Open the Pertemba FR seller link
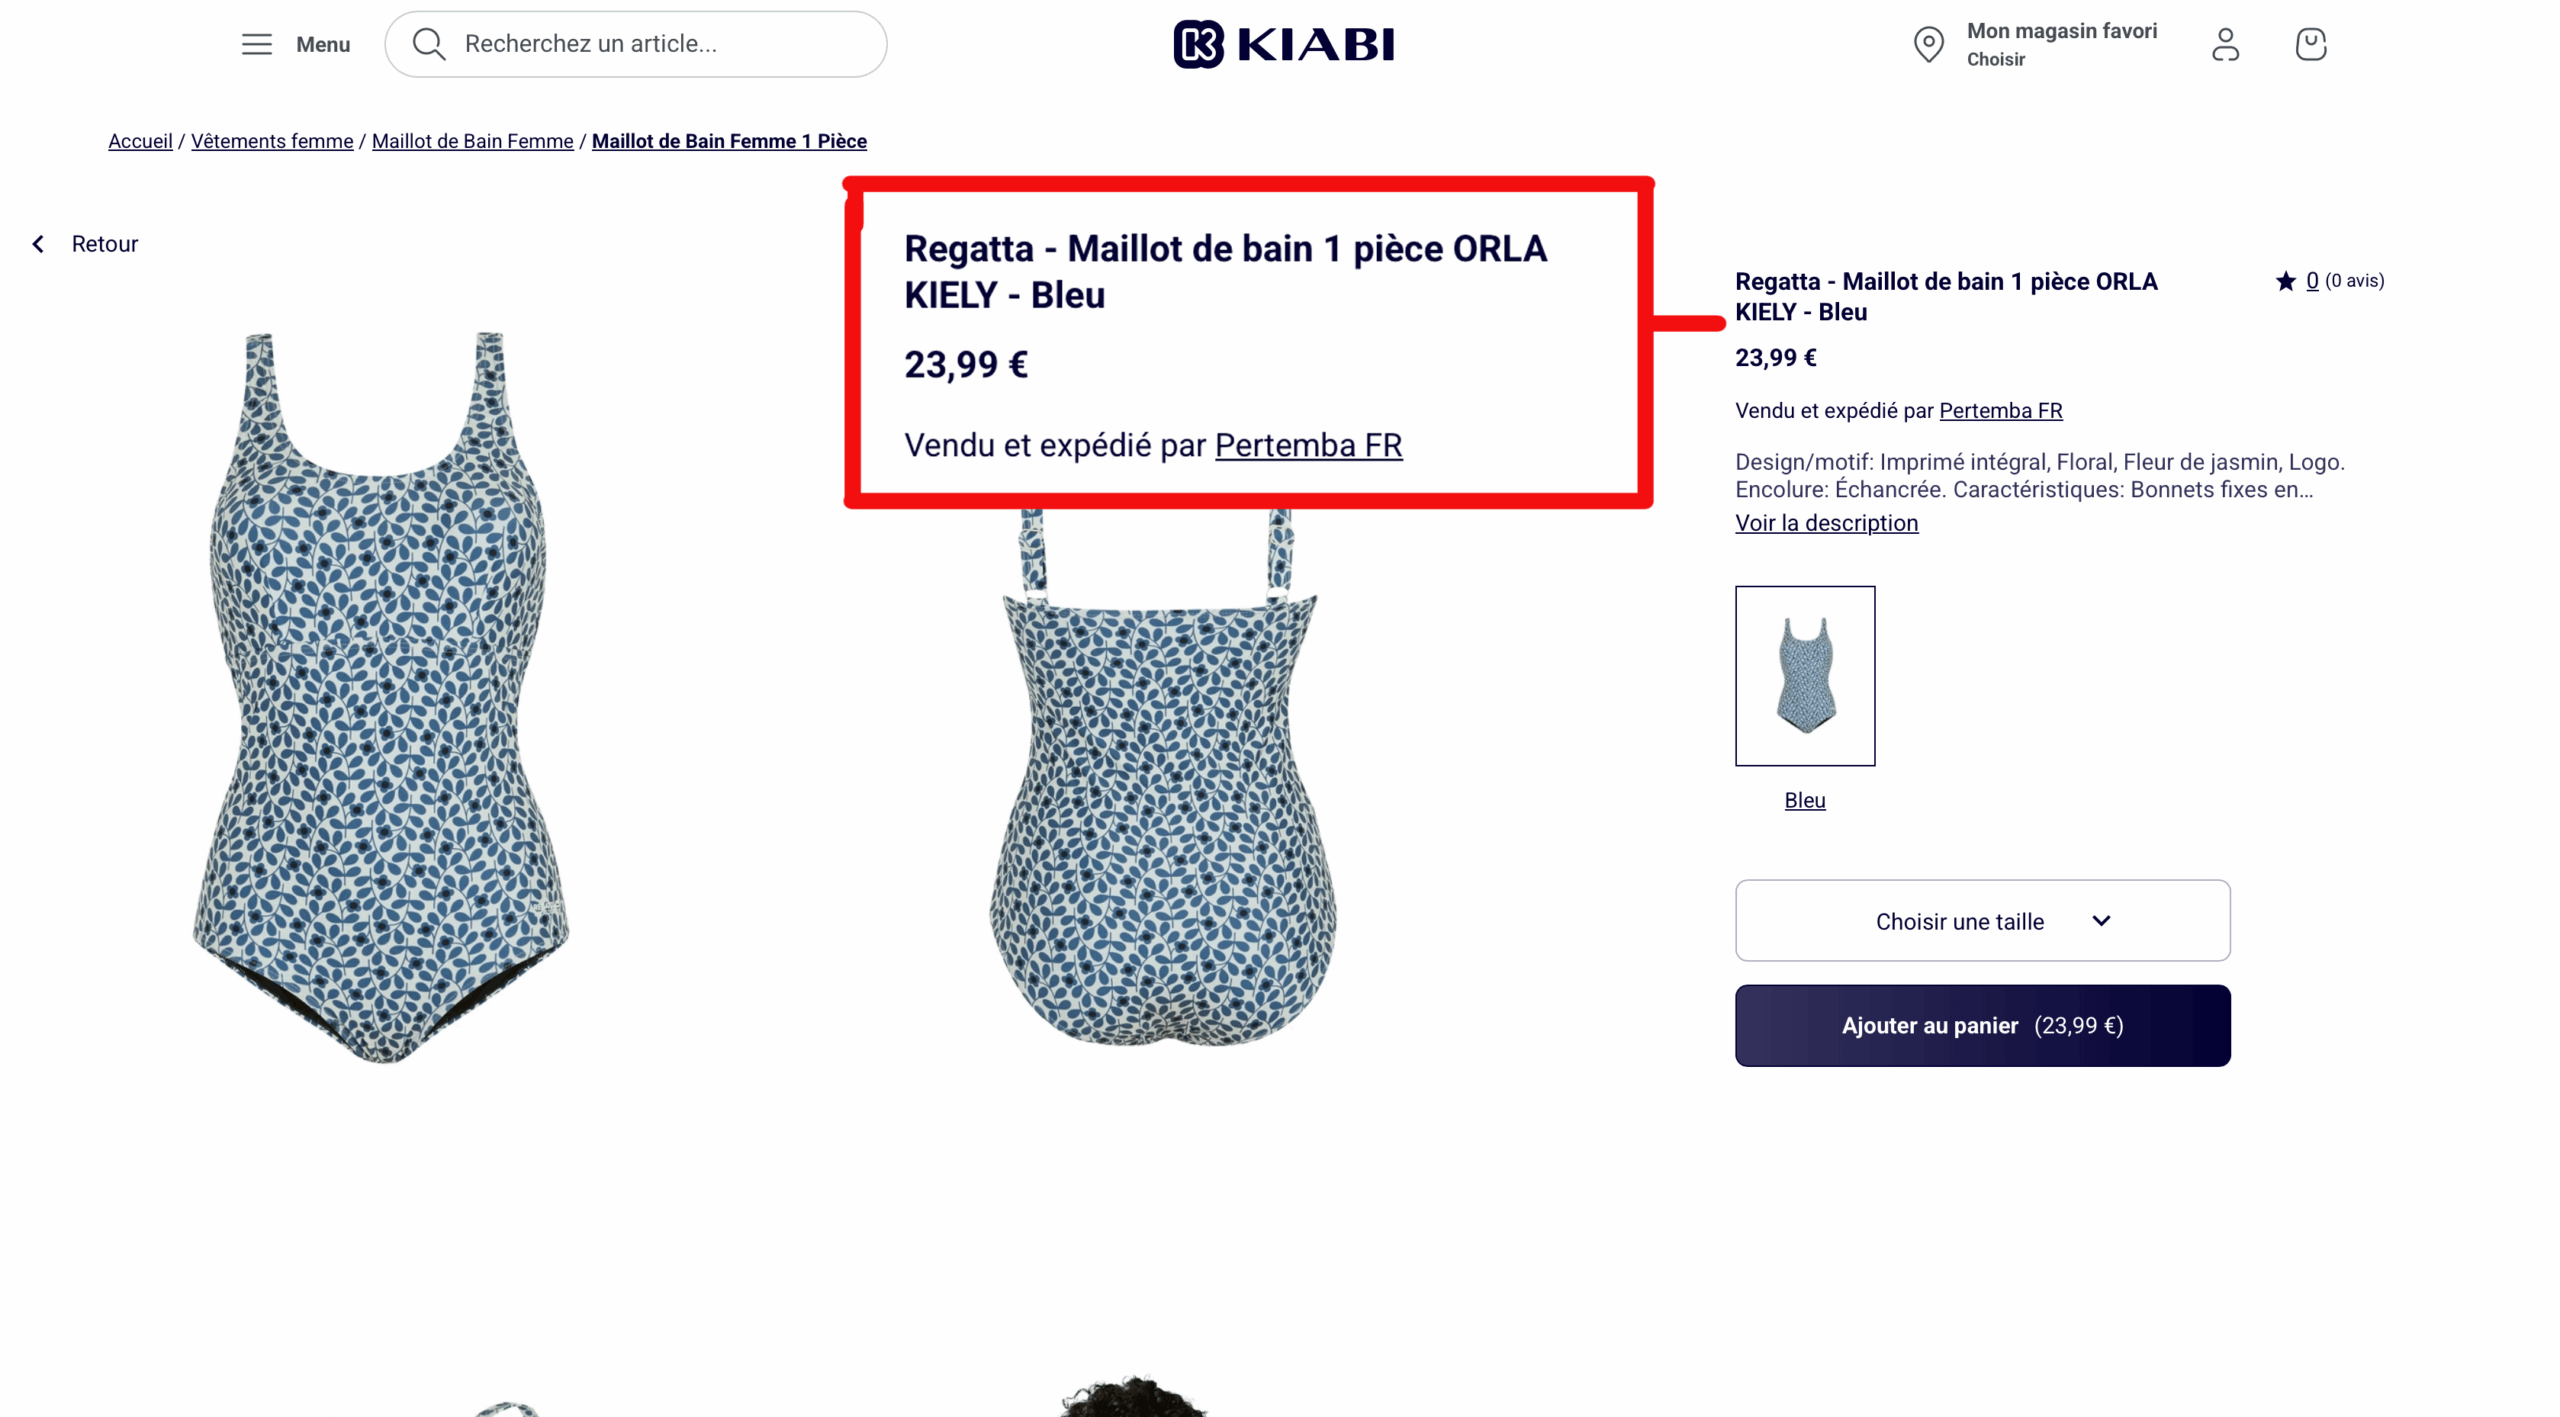Screen dimensions: 2560x1417 tap(2000, 411)
